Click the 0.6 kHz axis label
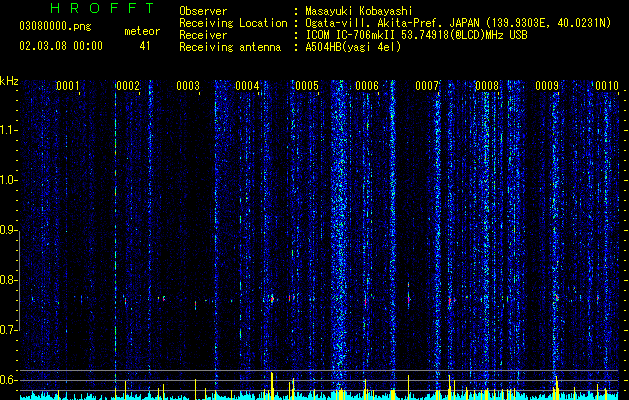 coord(8,380)
